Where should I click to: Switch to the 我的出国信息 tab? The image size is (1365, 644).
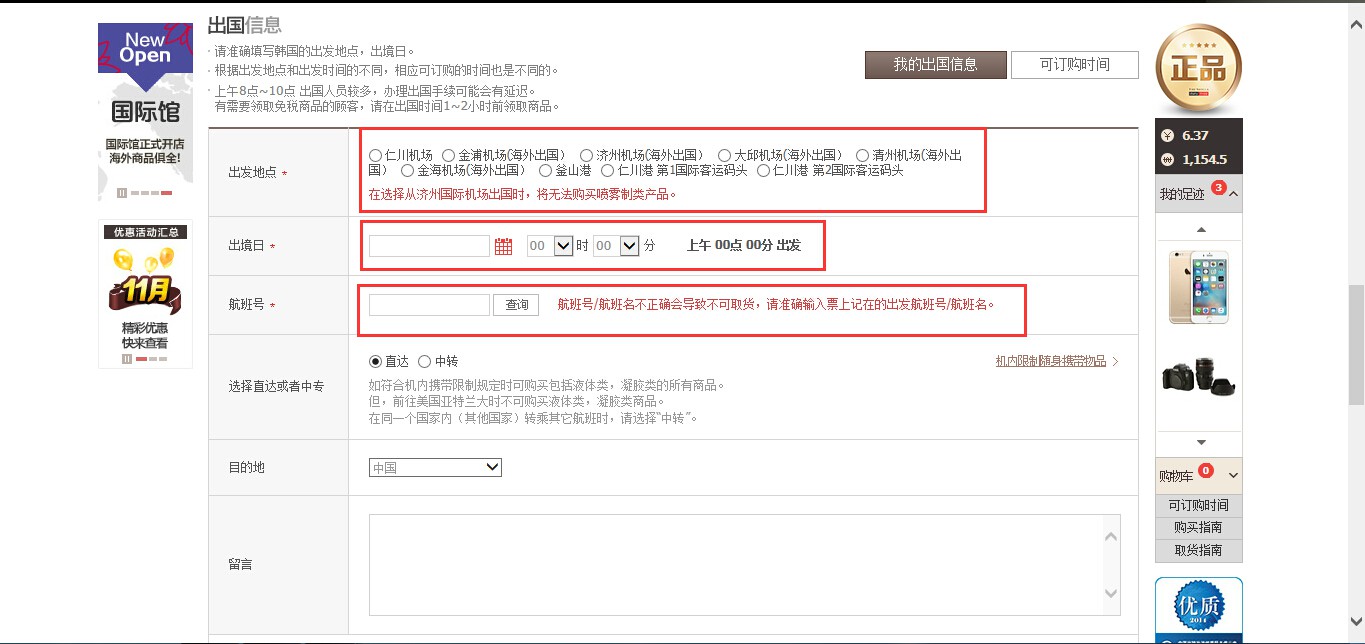(x=934, y=64)
